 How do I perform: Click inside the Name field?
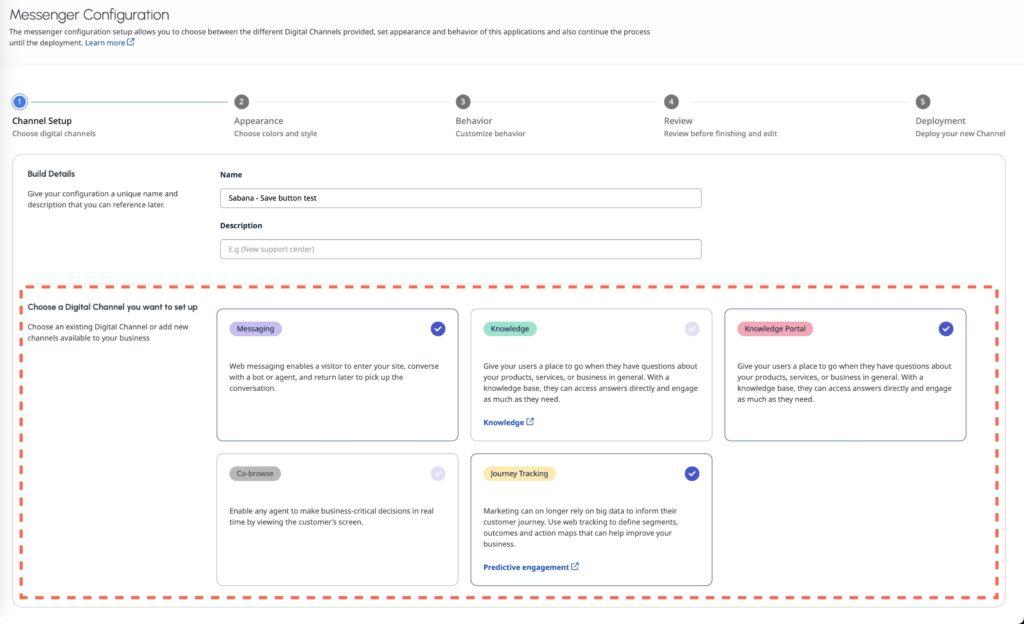(460, 197)
